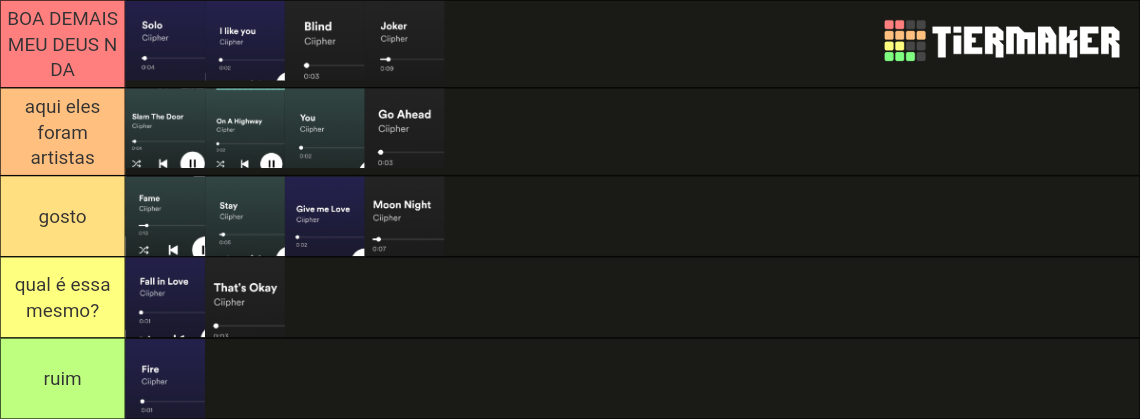Select the 'BOA DEMAIS MEU DEUS N DA' tier label
The width and height of the screenshot is (1140, 419).
click(x=63, y=44)
